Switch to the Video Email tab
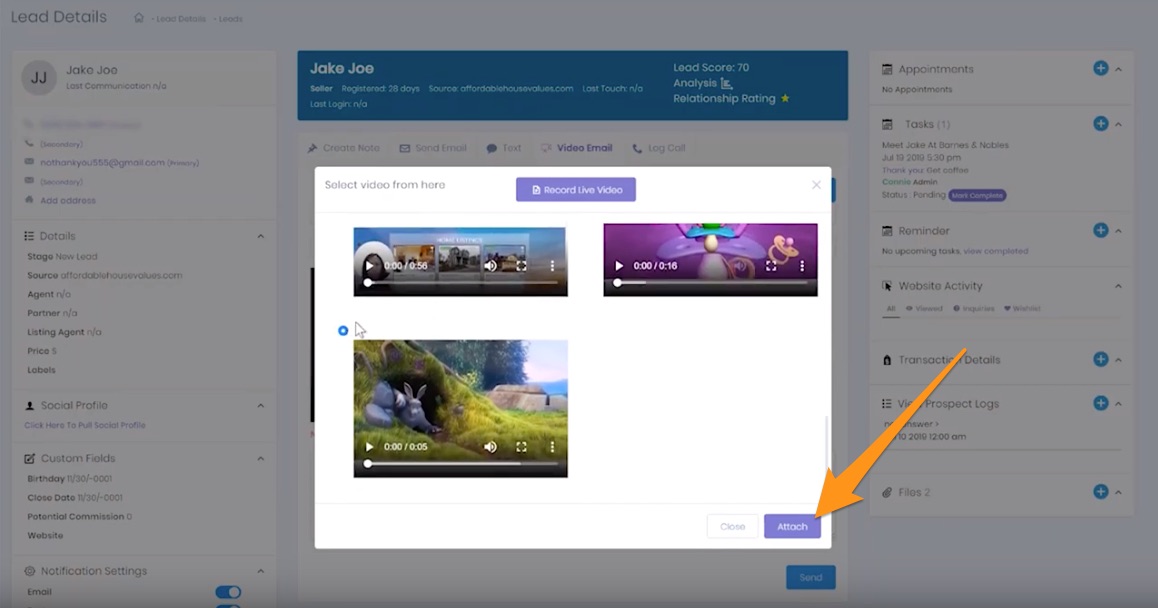The width and height of the screenshot is (1158, 608). point(577,148)
